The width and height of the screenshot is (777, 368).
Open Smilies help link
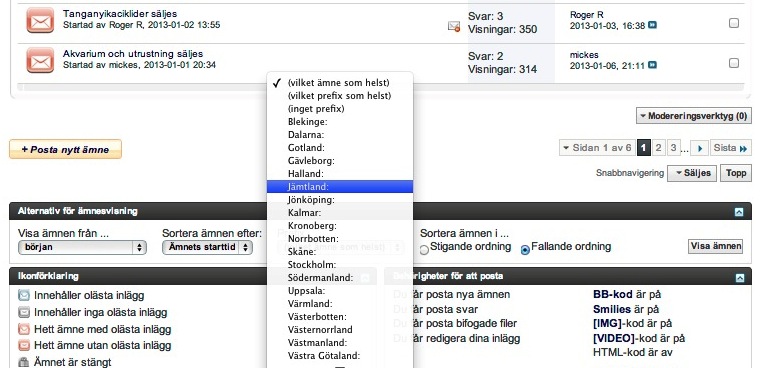point(612,310)
